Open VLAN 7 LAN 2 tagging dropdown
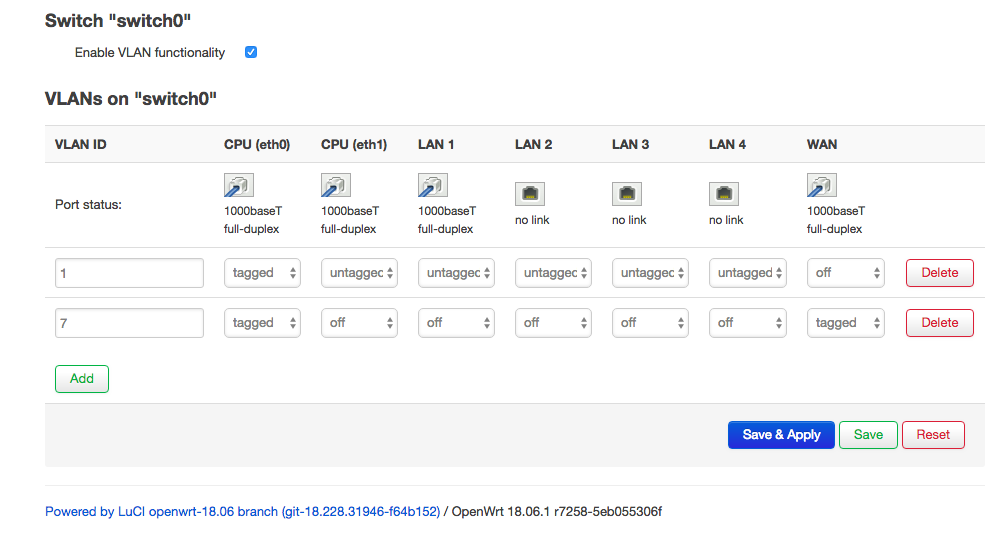 coord(554,323)
